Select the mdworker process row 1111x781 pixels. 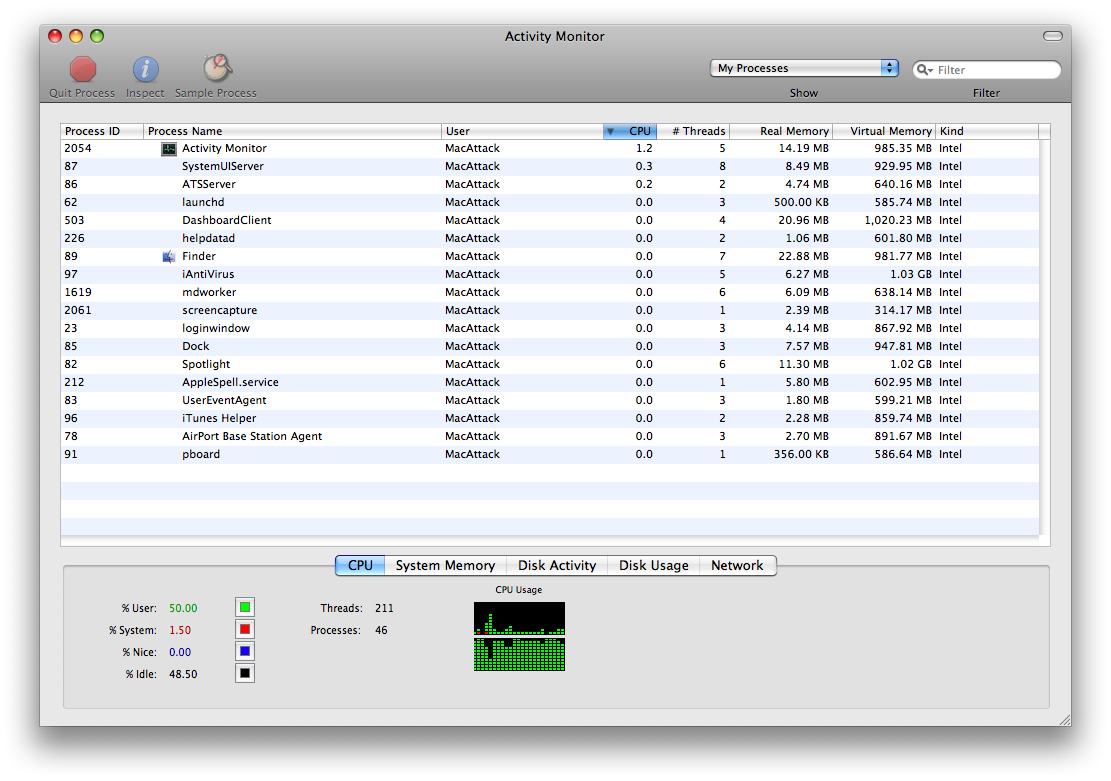(x=551, y=293)
